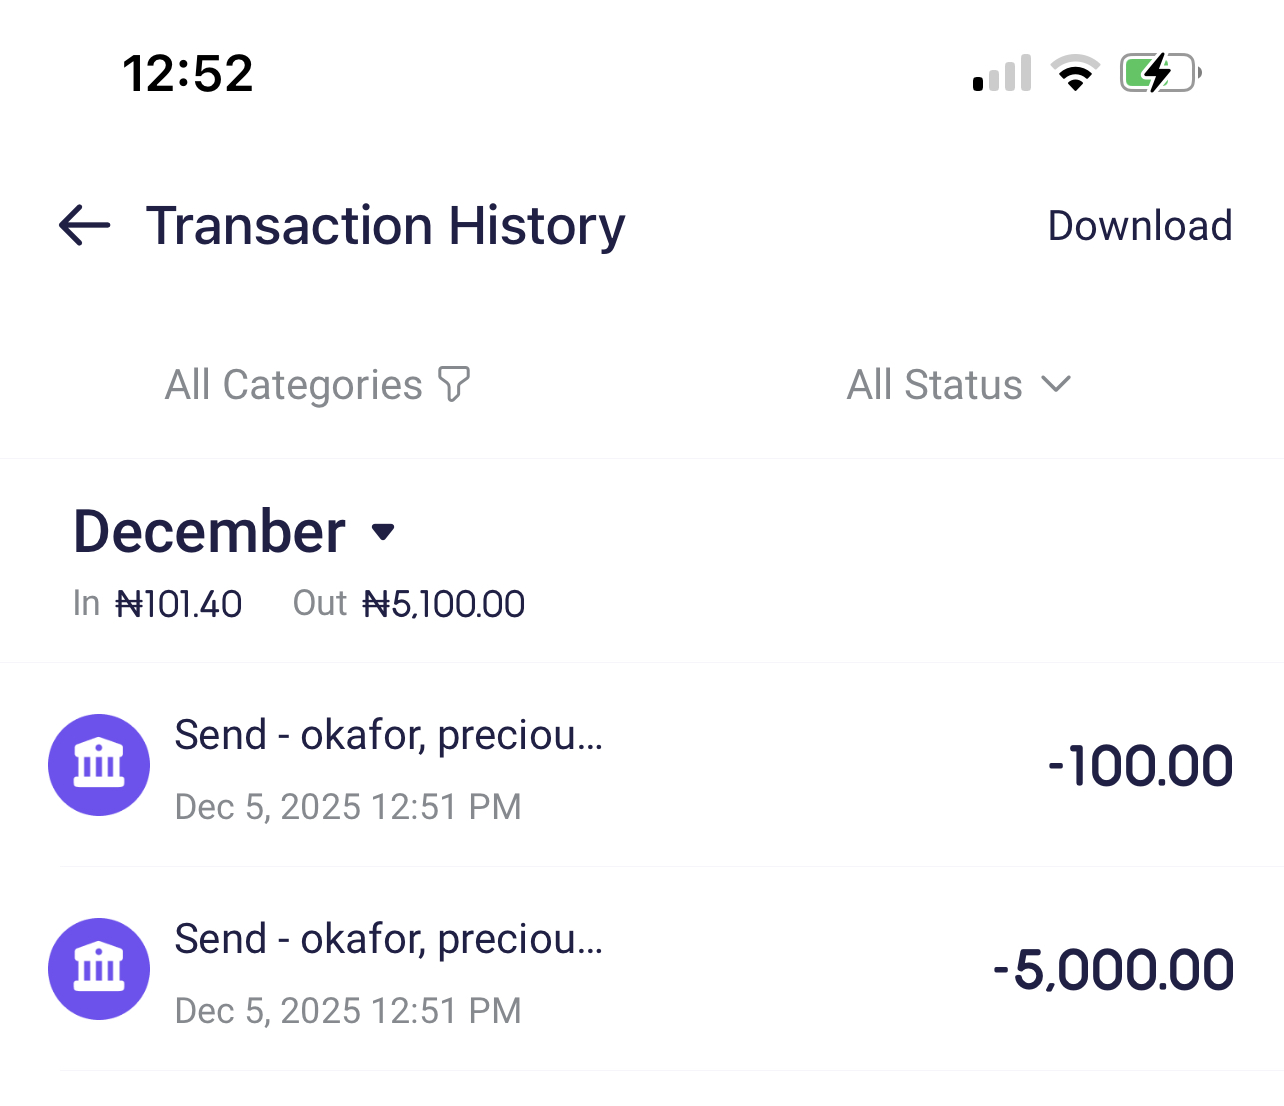Expand the All Status chevron
Viewport: 1284px width, 1106px height.
1056,384
